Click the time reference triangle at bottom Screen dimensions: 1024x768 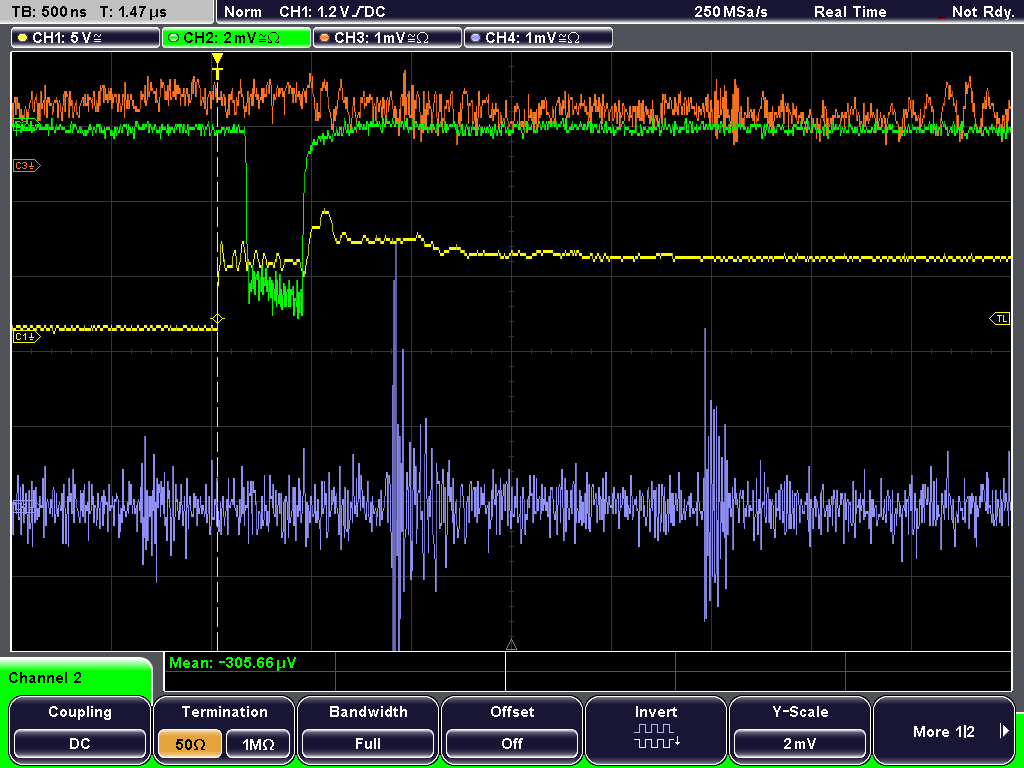coord(511,645)
